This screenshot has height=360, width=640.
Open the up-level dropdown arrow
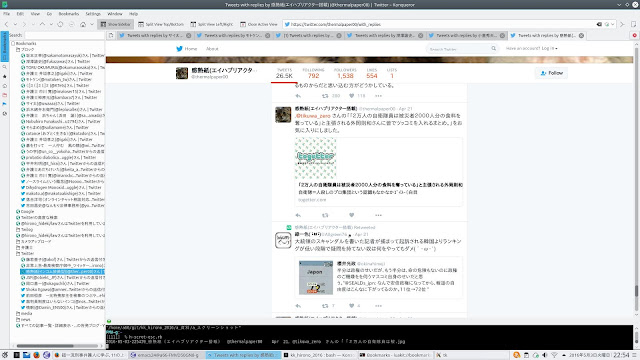pyautogui.click(x=51, y=24)
